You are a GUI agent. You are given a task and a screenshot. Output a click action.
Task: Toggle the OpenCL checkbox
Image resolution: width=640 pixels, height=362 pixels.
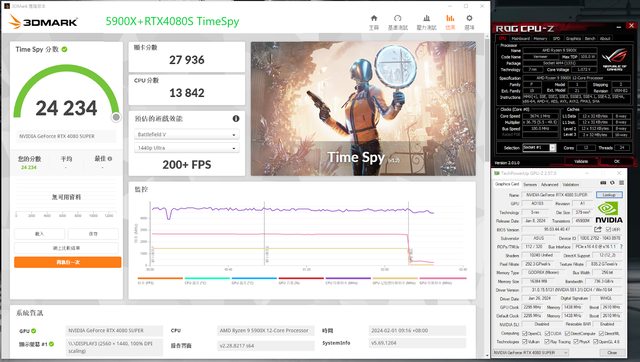[x=524, y=334]
